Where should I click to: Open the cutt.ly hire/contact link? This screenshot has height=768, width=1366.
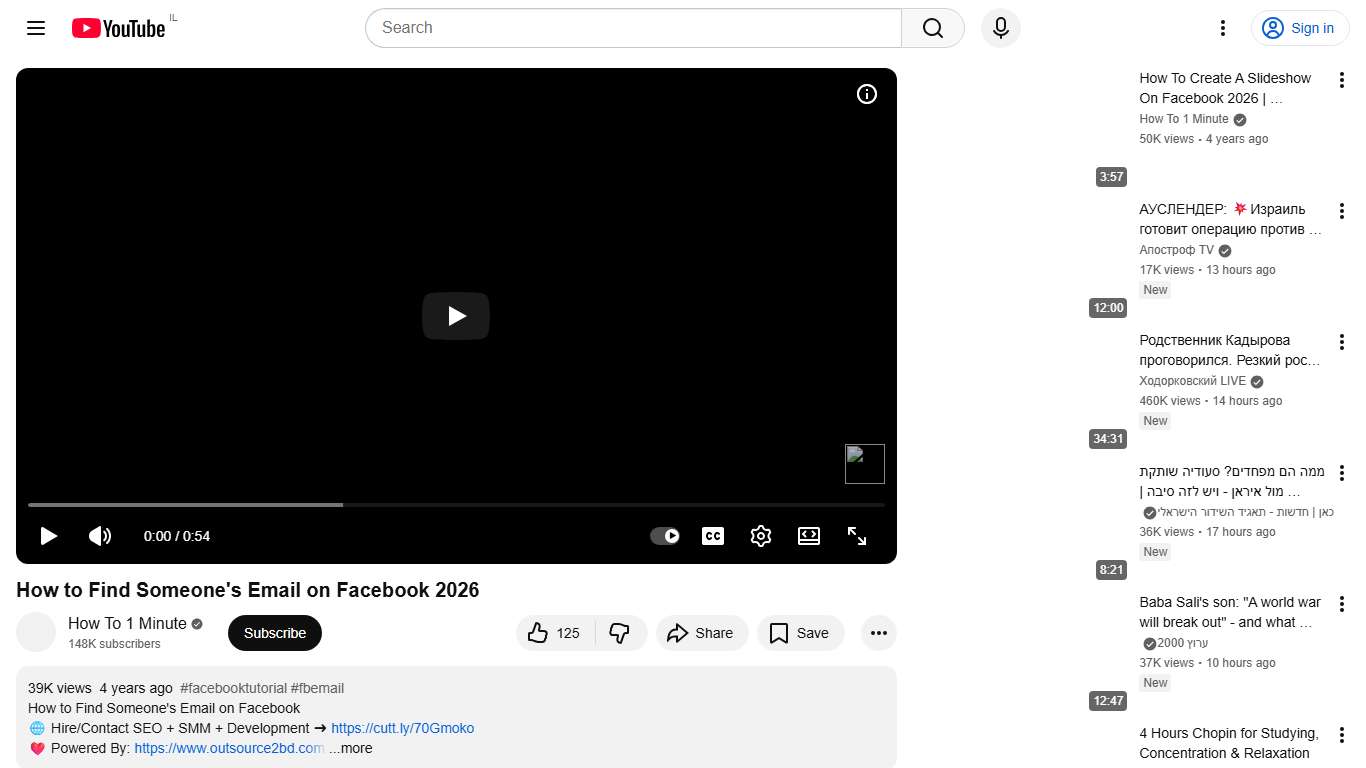tap(402, 728)
